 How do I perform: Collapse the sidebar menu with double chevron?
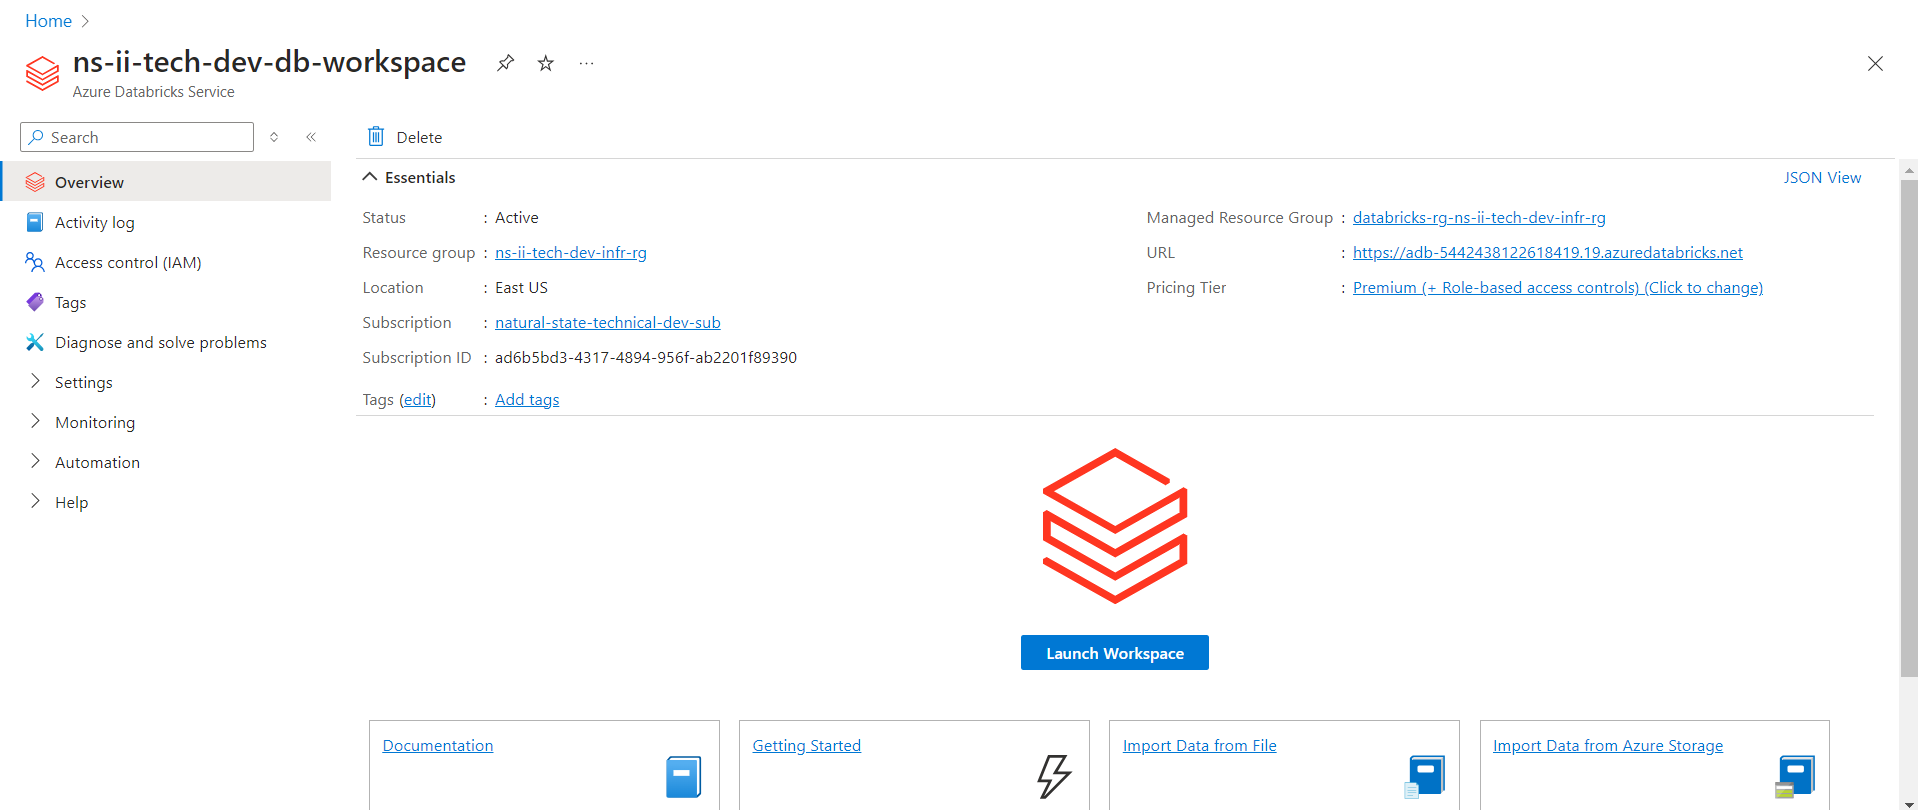click(311, 137)
